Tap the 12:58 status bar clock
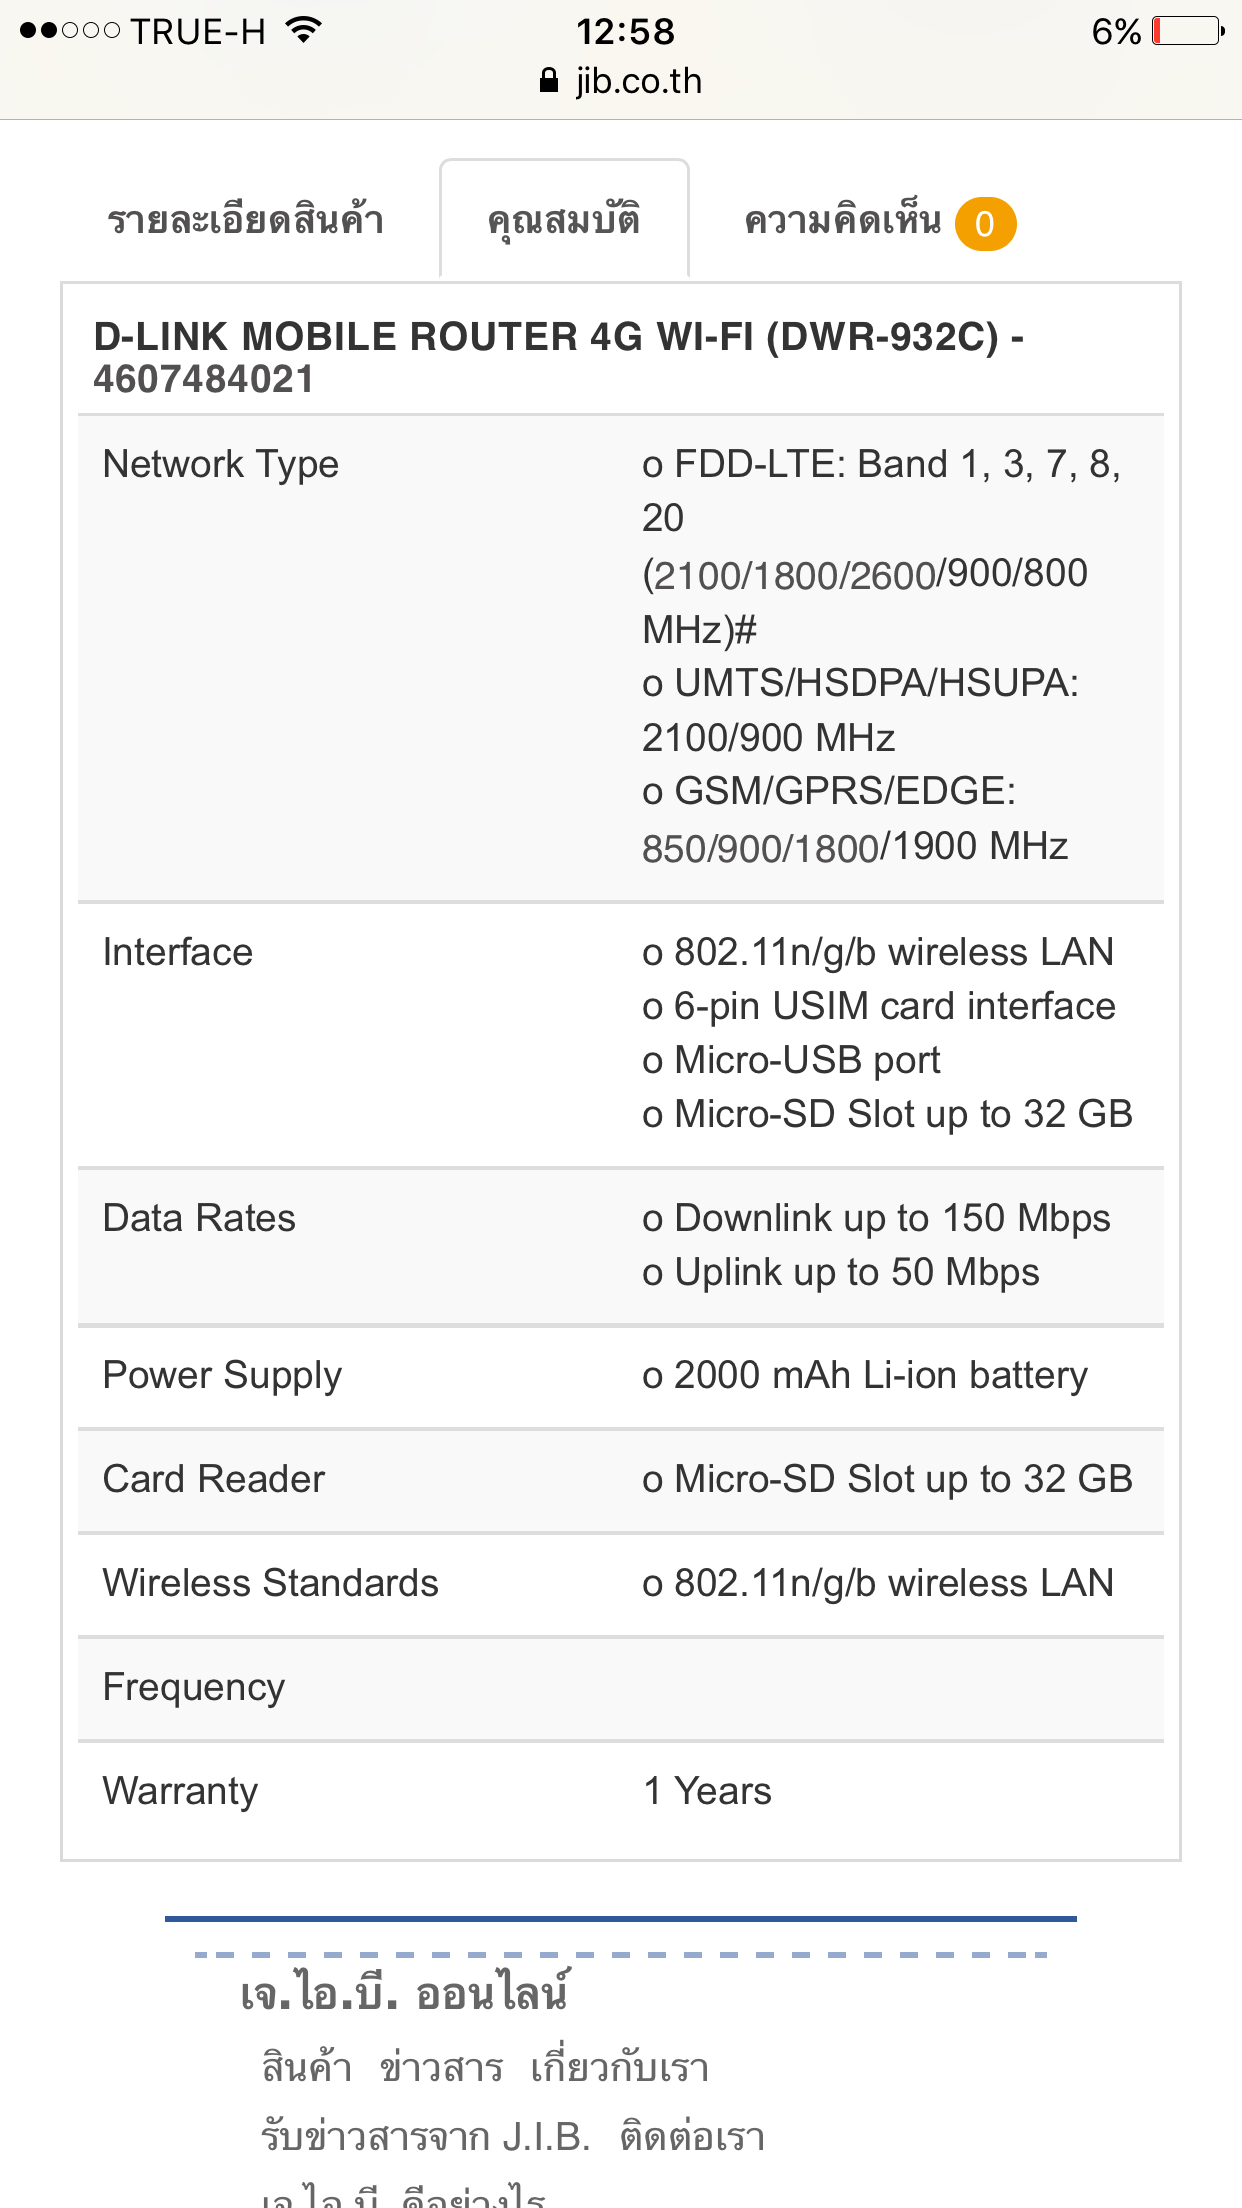The image size is (1242, 2208). 625,31
